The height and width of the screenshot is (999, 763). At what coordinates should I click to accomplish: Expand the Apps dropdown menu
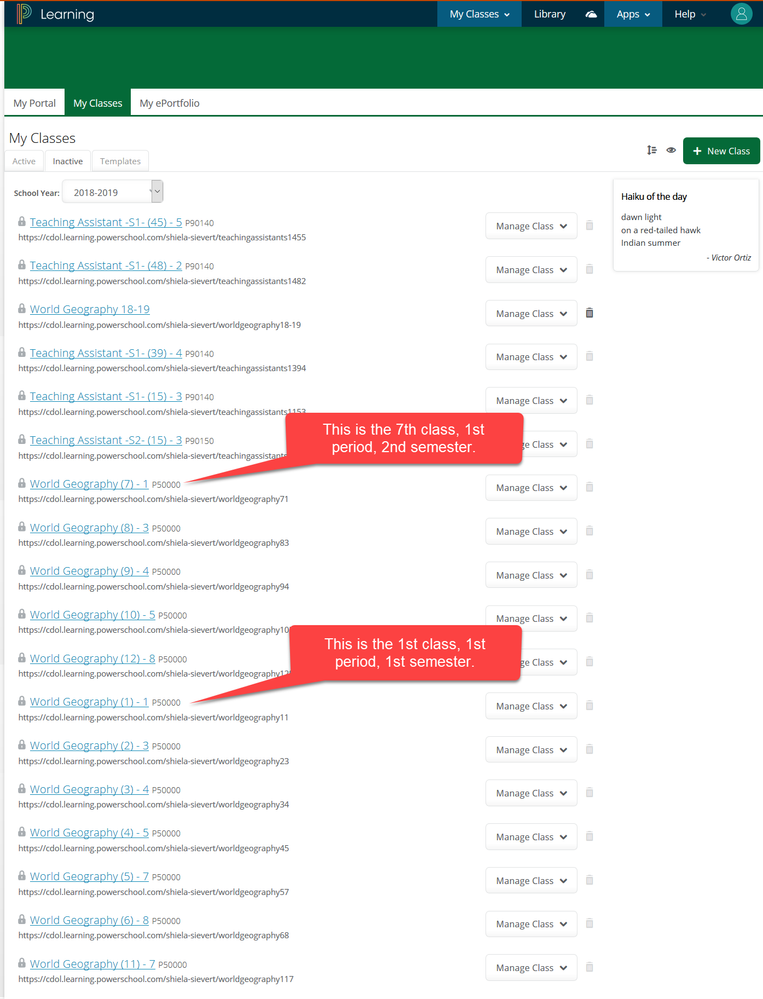click(x=632, y=14)
